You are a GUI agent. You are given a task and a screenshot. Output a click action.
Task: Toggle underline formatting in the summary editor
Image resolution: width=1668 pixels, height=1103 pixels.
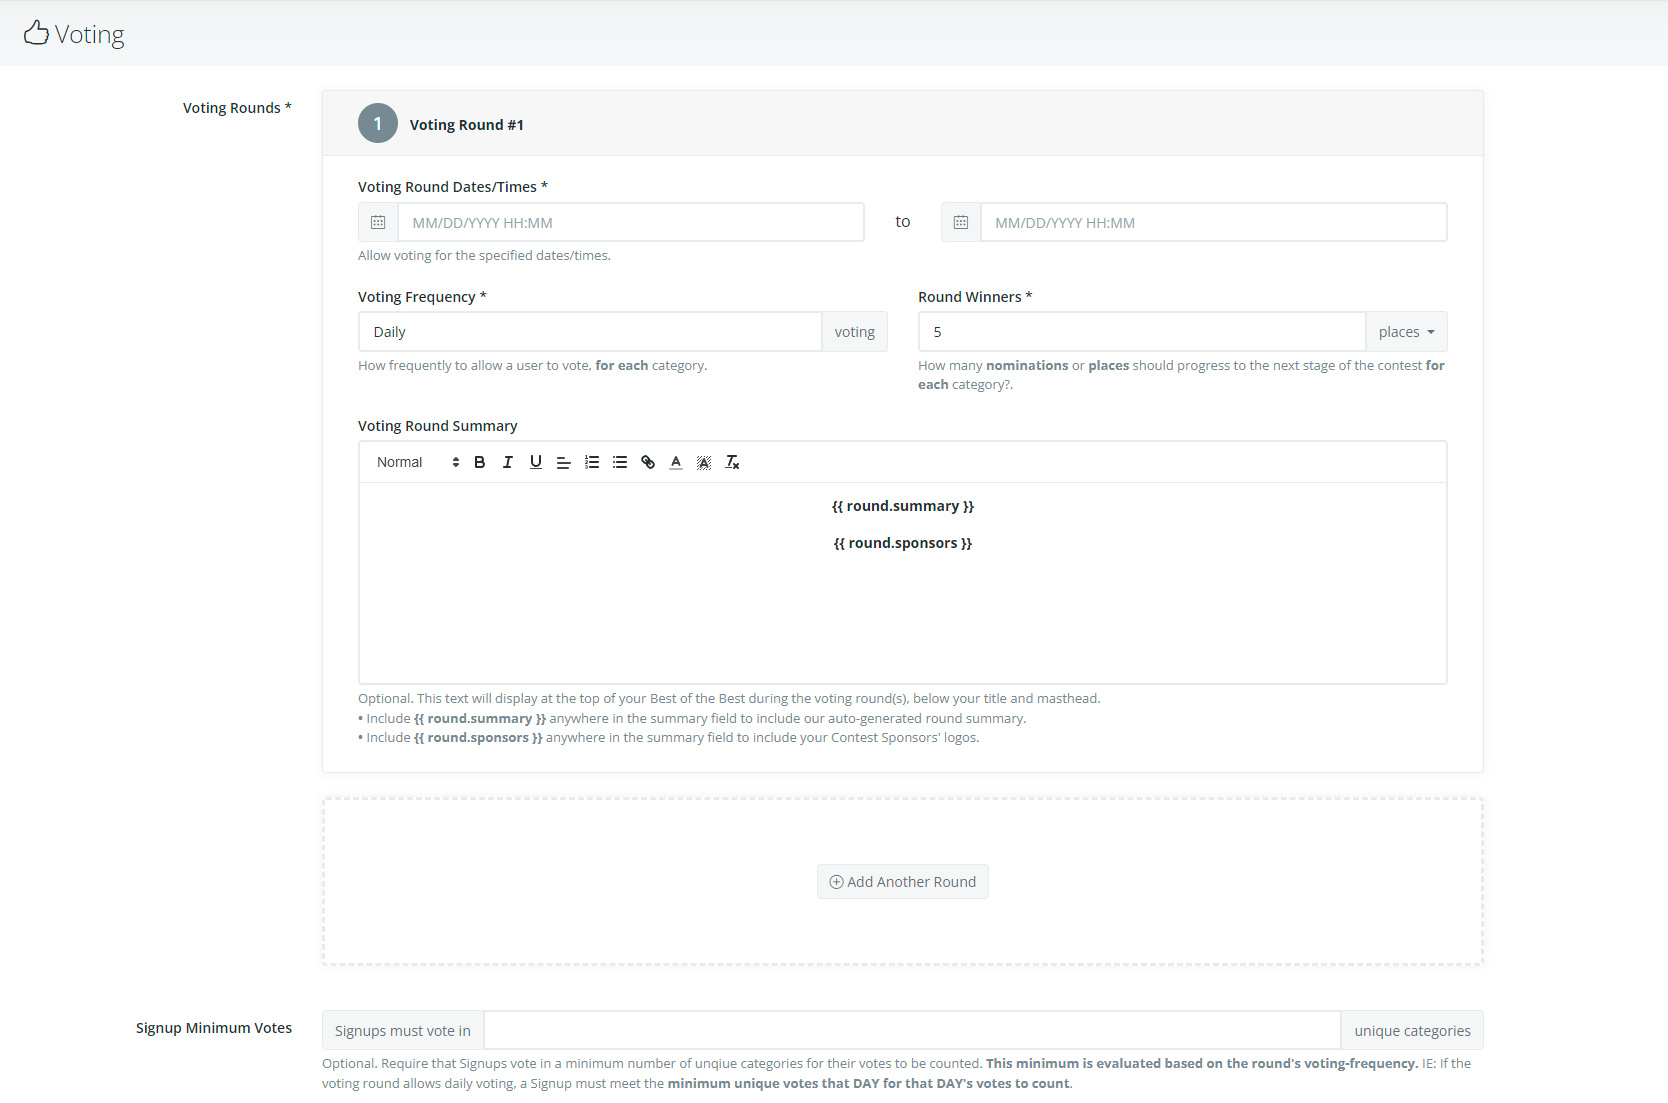[536, 462]
